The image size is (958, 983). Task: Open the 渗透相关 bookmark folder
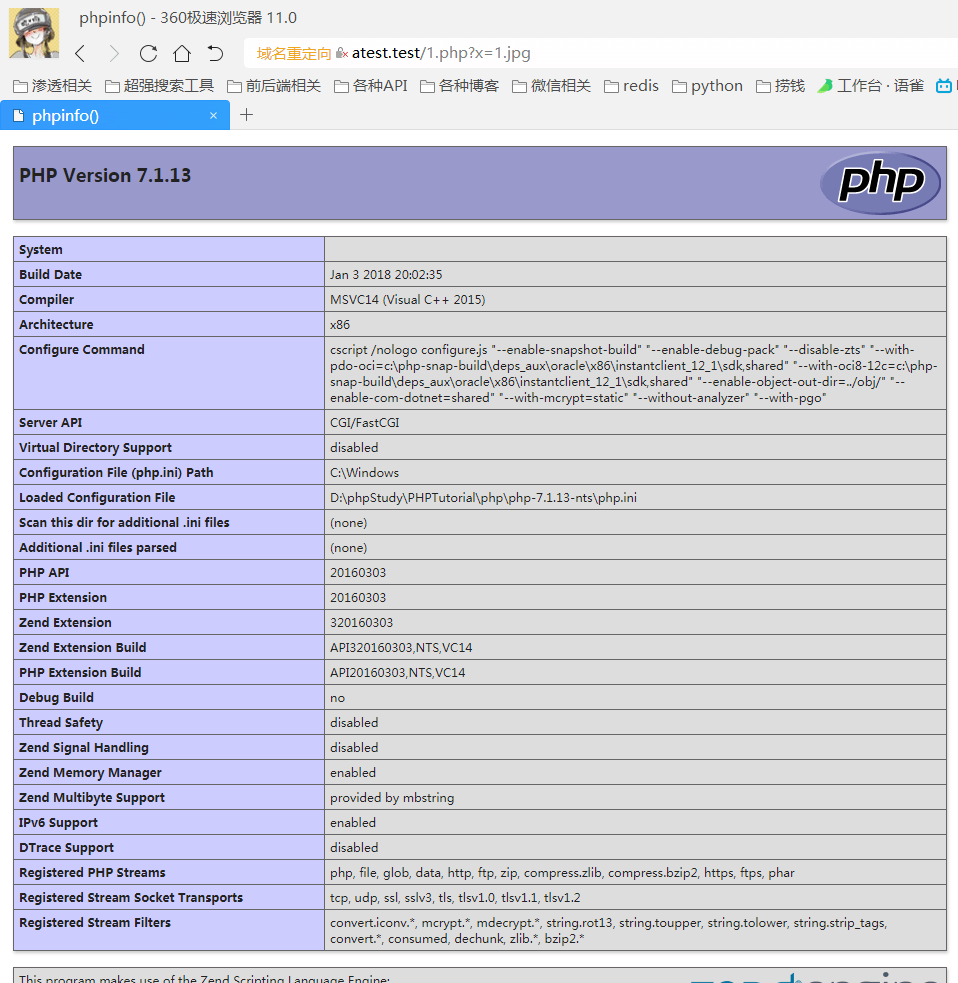(x=53, y=86)
